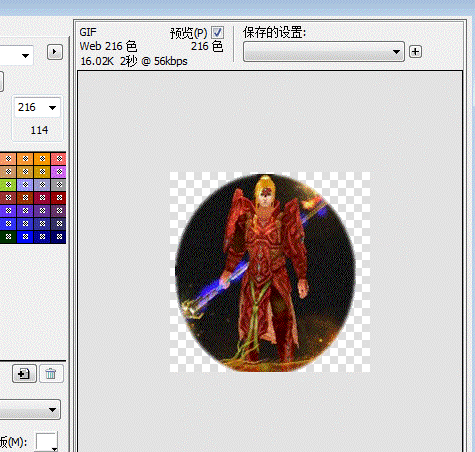Open the matte (M) color swatch dropdown
Image resolution: width=475 pixels, height=452 pixels.
[x=47, y=442]
